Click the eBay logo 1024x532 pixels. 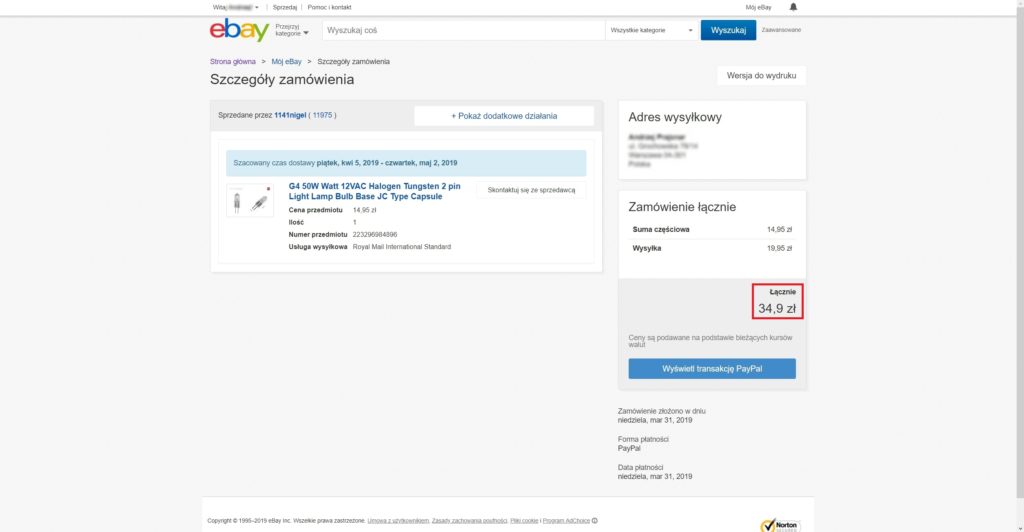[x=239, y=30]
